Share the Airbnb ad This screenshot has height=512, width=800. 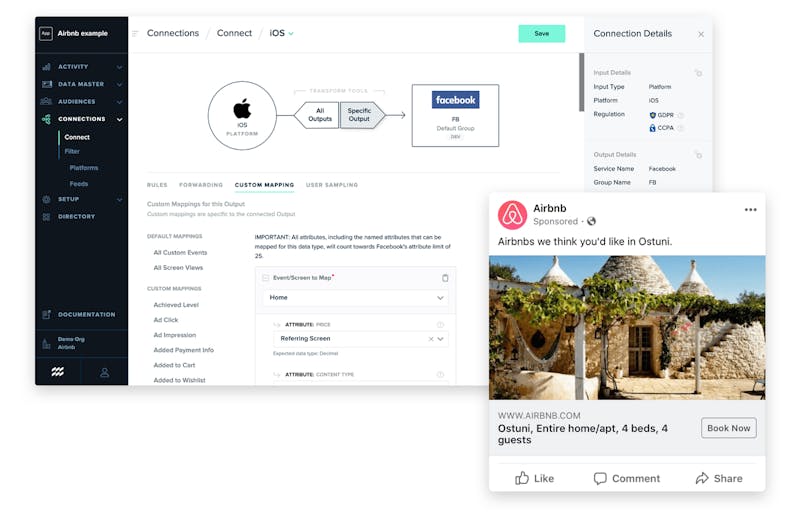[719, 478]
